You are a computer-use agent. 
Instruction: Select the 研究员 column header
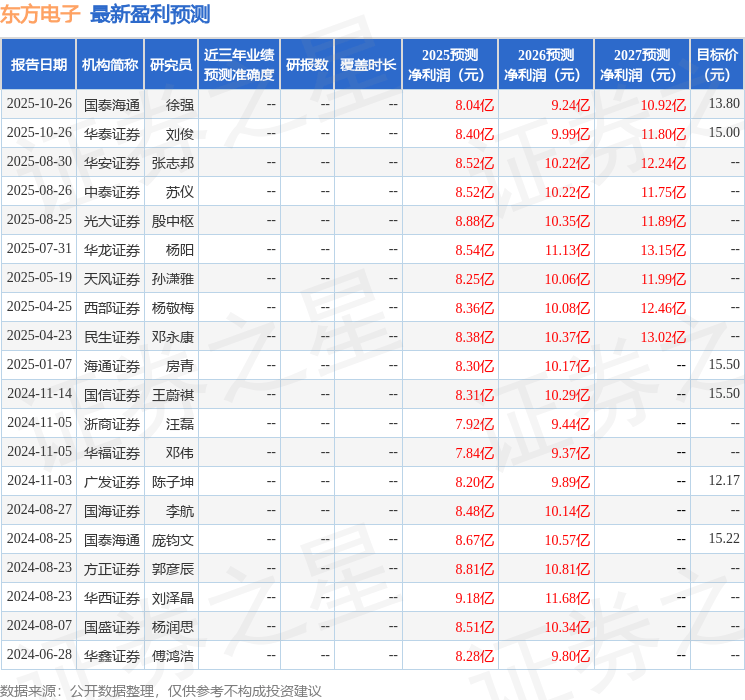(x=171, y=64)
